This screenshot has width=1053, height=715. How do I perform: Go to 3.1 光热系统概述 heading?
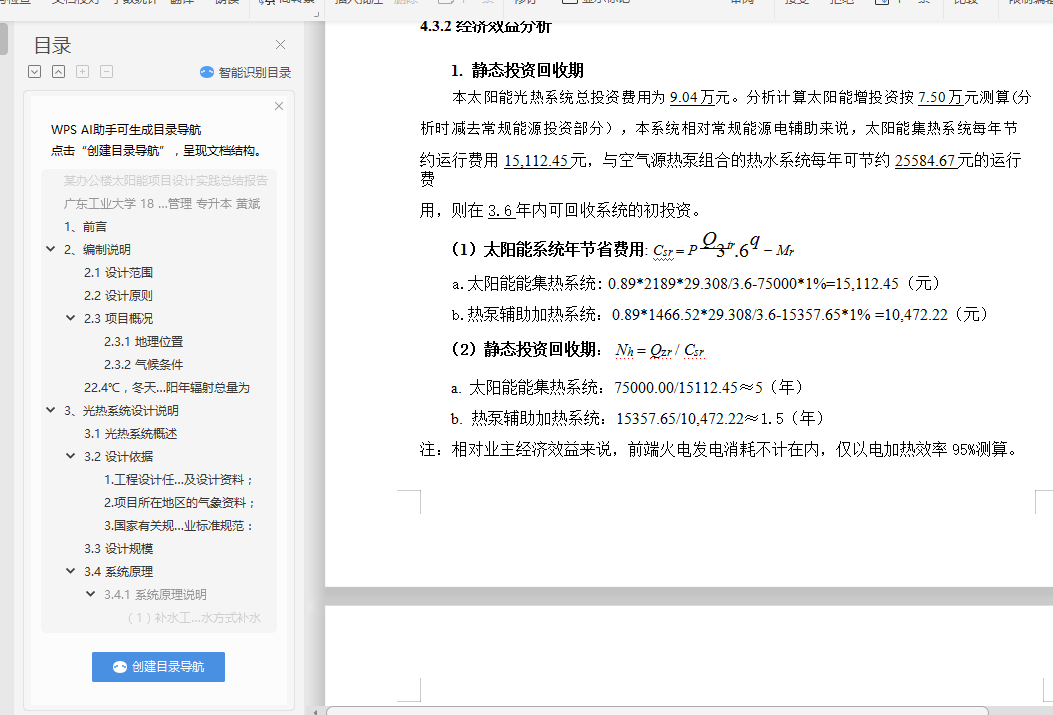(130, 434)
